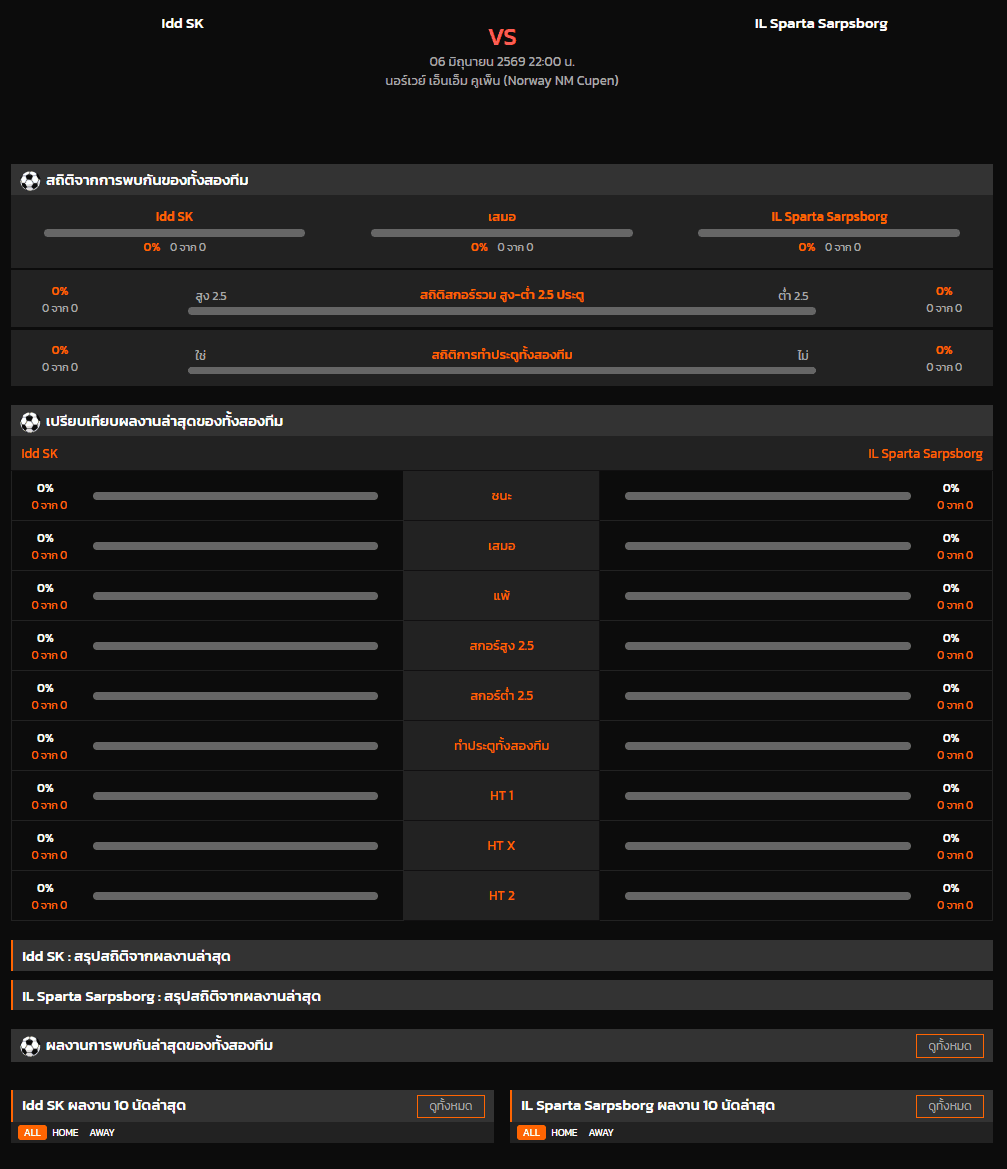Click the Idd SK head-to-head win bar
This screenshot has width=1007, height=1169.
(174, 233)
